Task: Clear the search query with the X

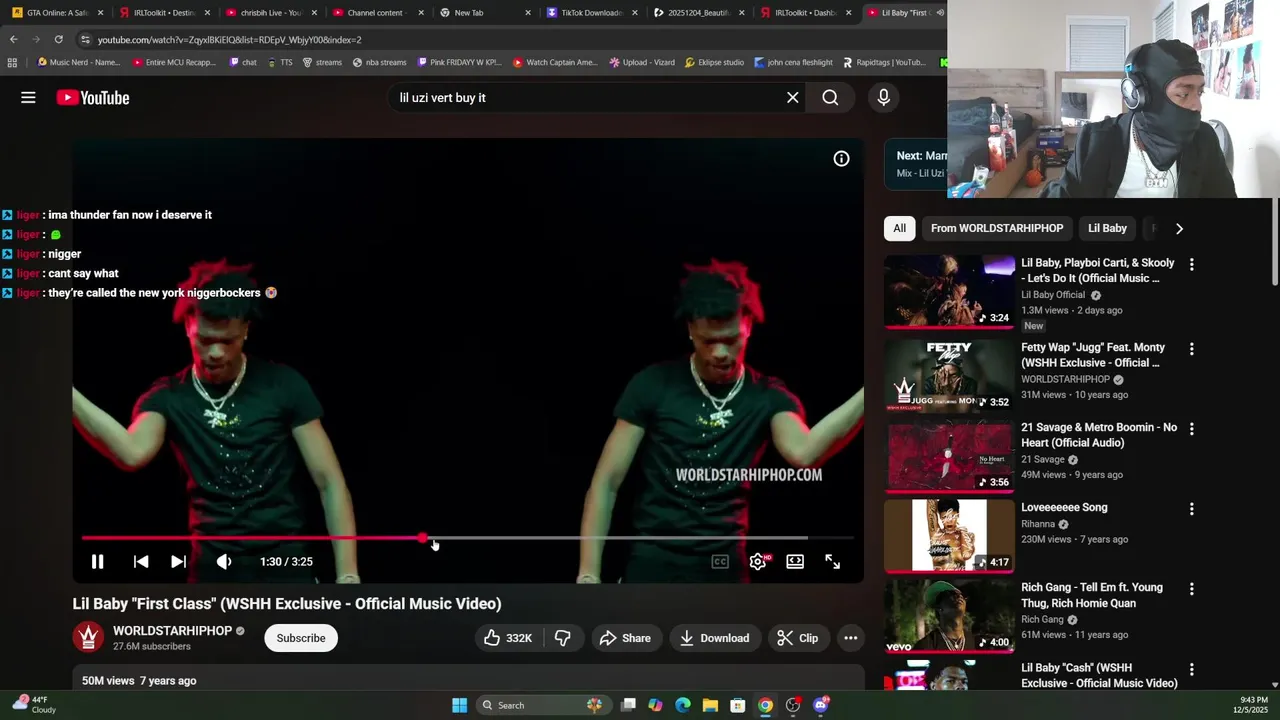Action: point(793,97)
